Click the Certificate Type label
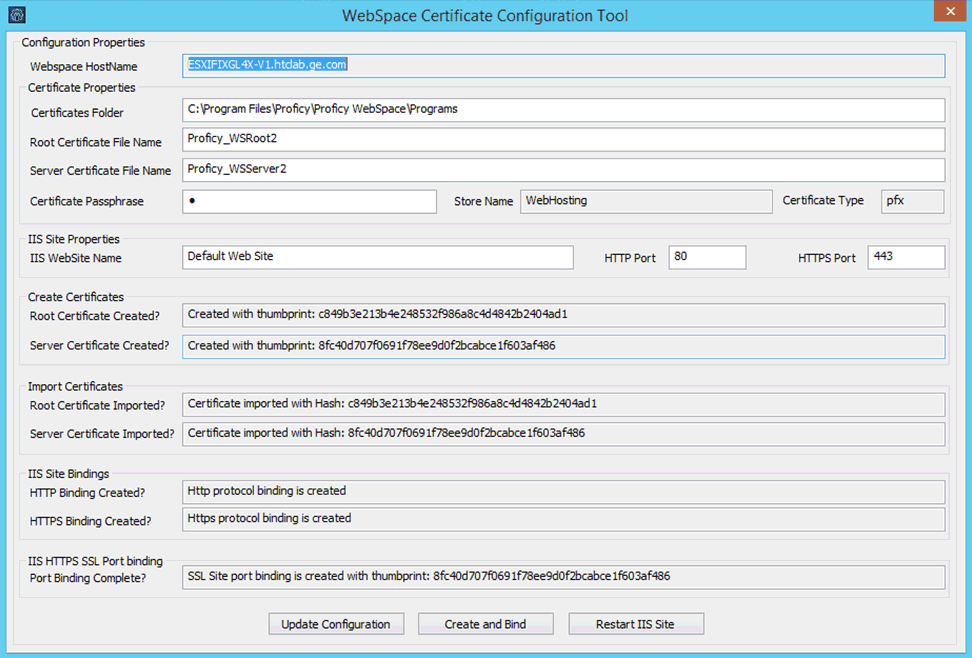The height and width of the screenshot is (658, 972). point(823,200)
